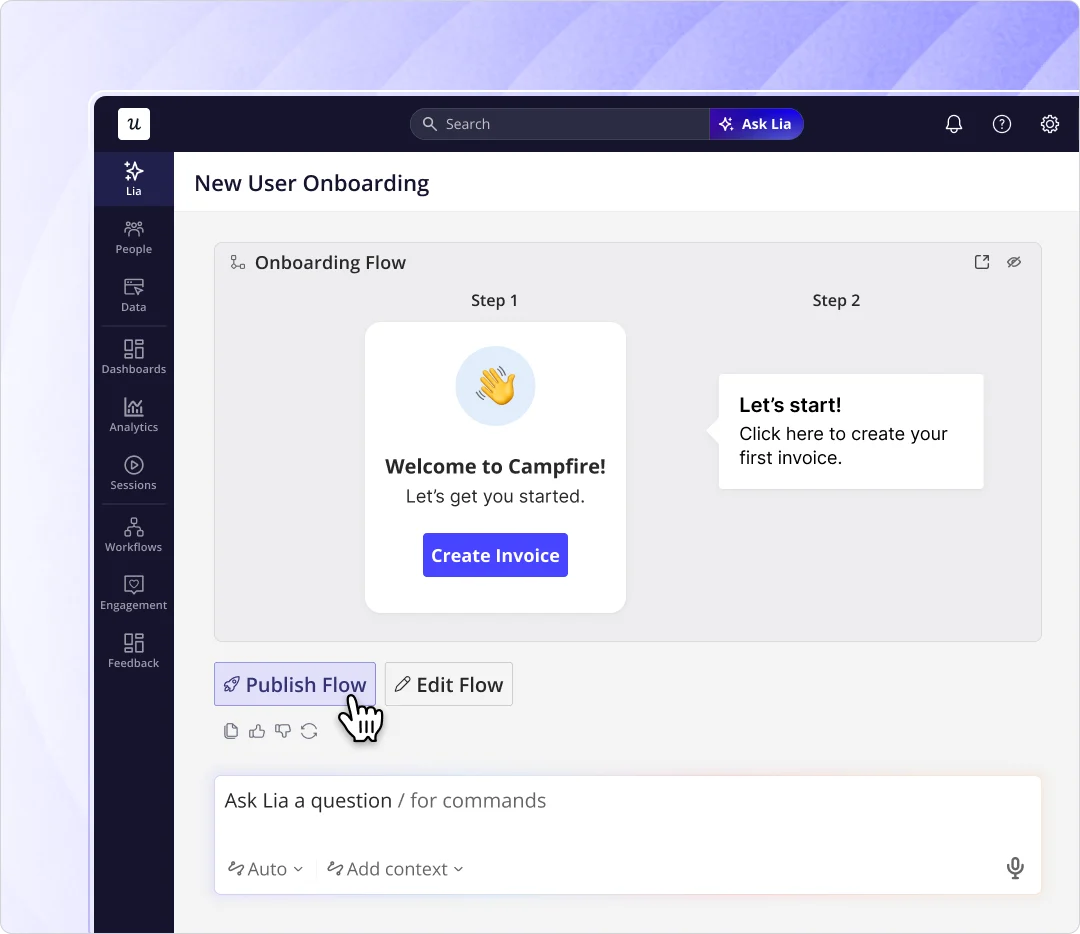Click the Edit Flow button
Viewport: 1080px width, 934px height.
(x=448, y=684)
